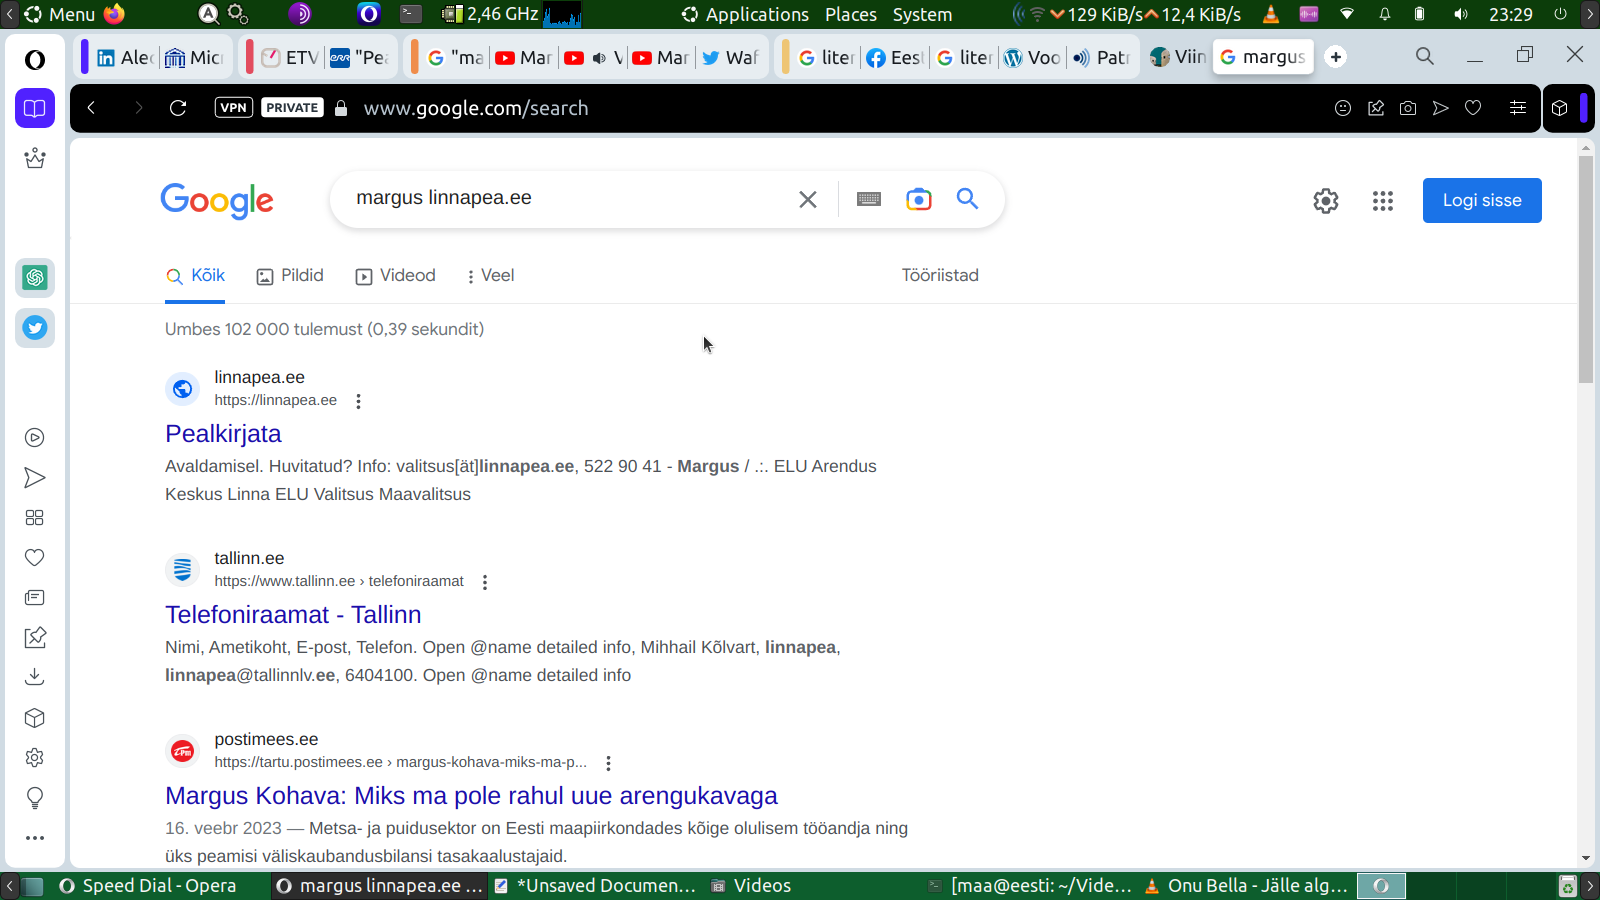Open ChatGPT in the sidebar
Image resolution: width=1600 pixels, height=900 pixels.
tap(35, 278)
